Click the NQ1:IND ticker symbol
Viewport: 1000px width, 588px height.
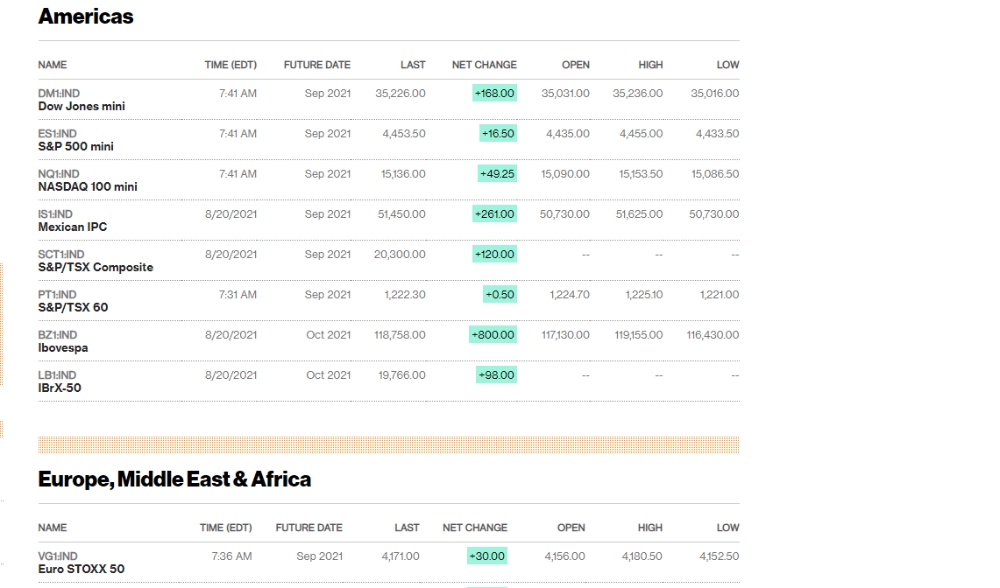[59, 173]
